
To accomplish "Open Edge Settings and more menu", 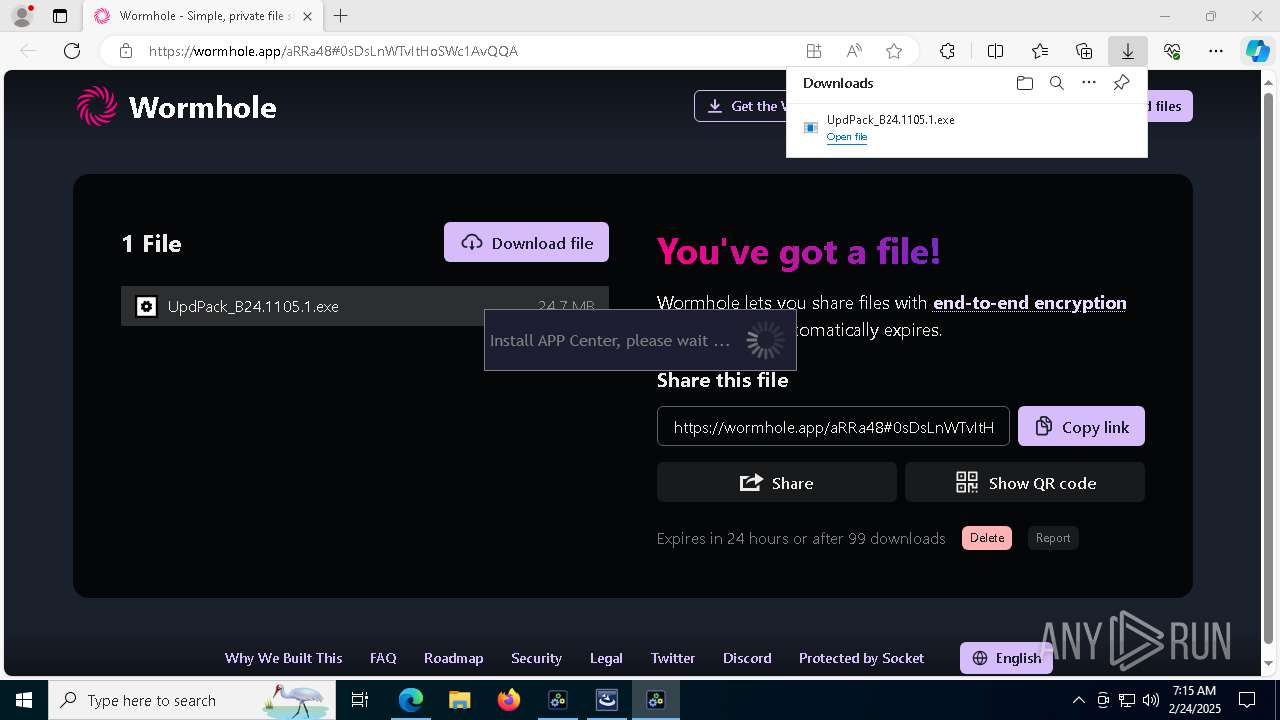I will 1216,51.
